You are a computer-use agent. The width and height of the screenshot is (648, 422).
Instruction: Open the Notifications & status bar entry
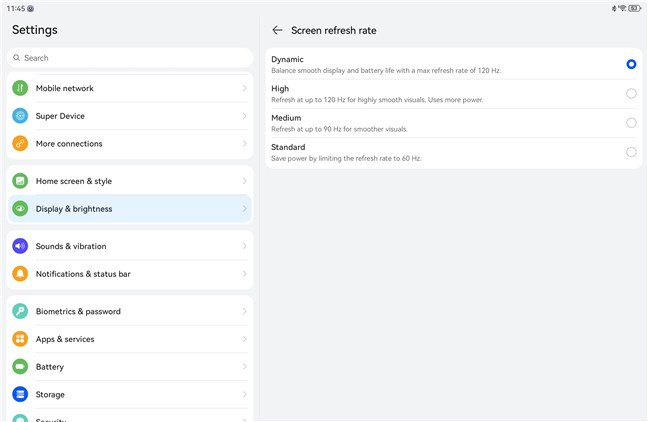coord(130,274)
